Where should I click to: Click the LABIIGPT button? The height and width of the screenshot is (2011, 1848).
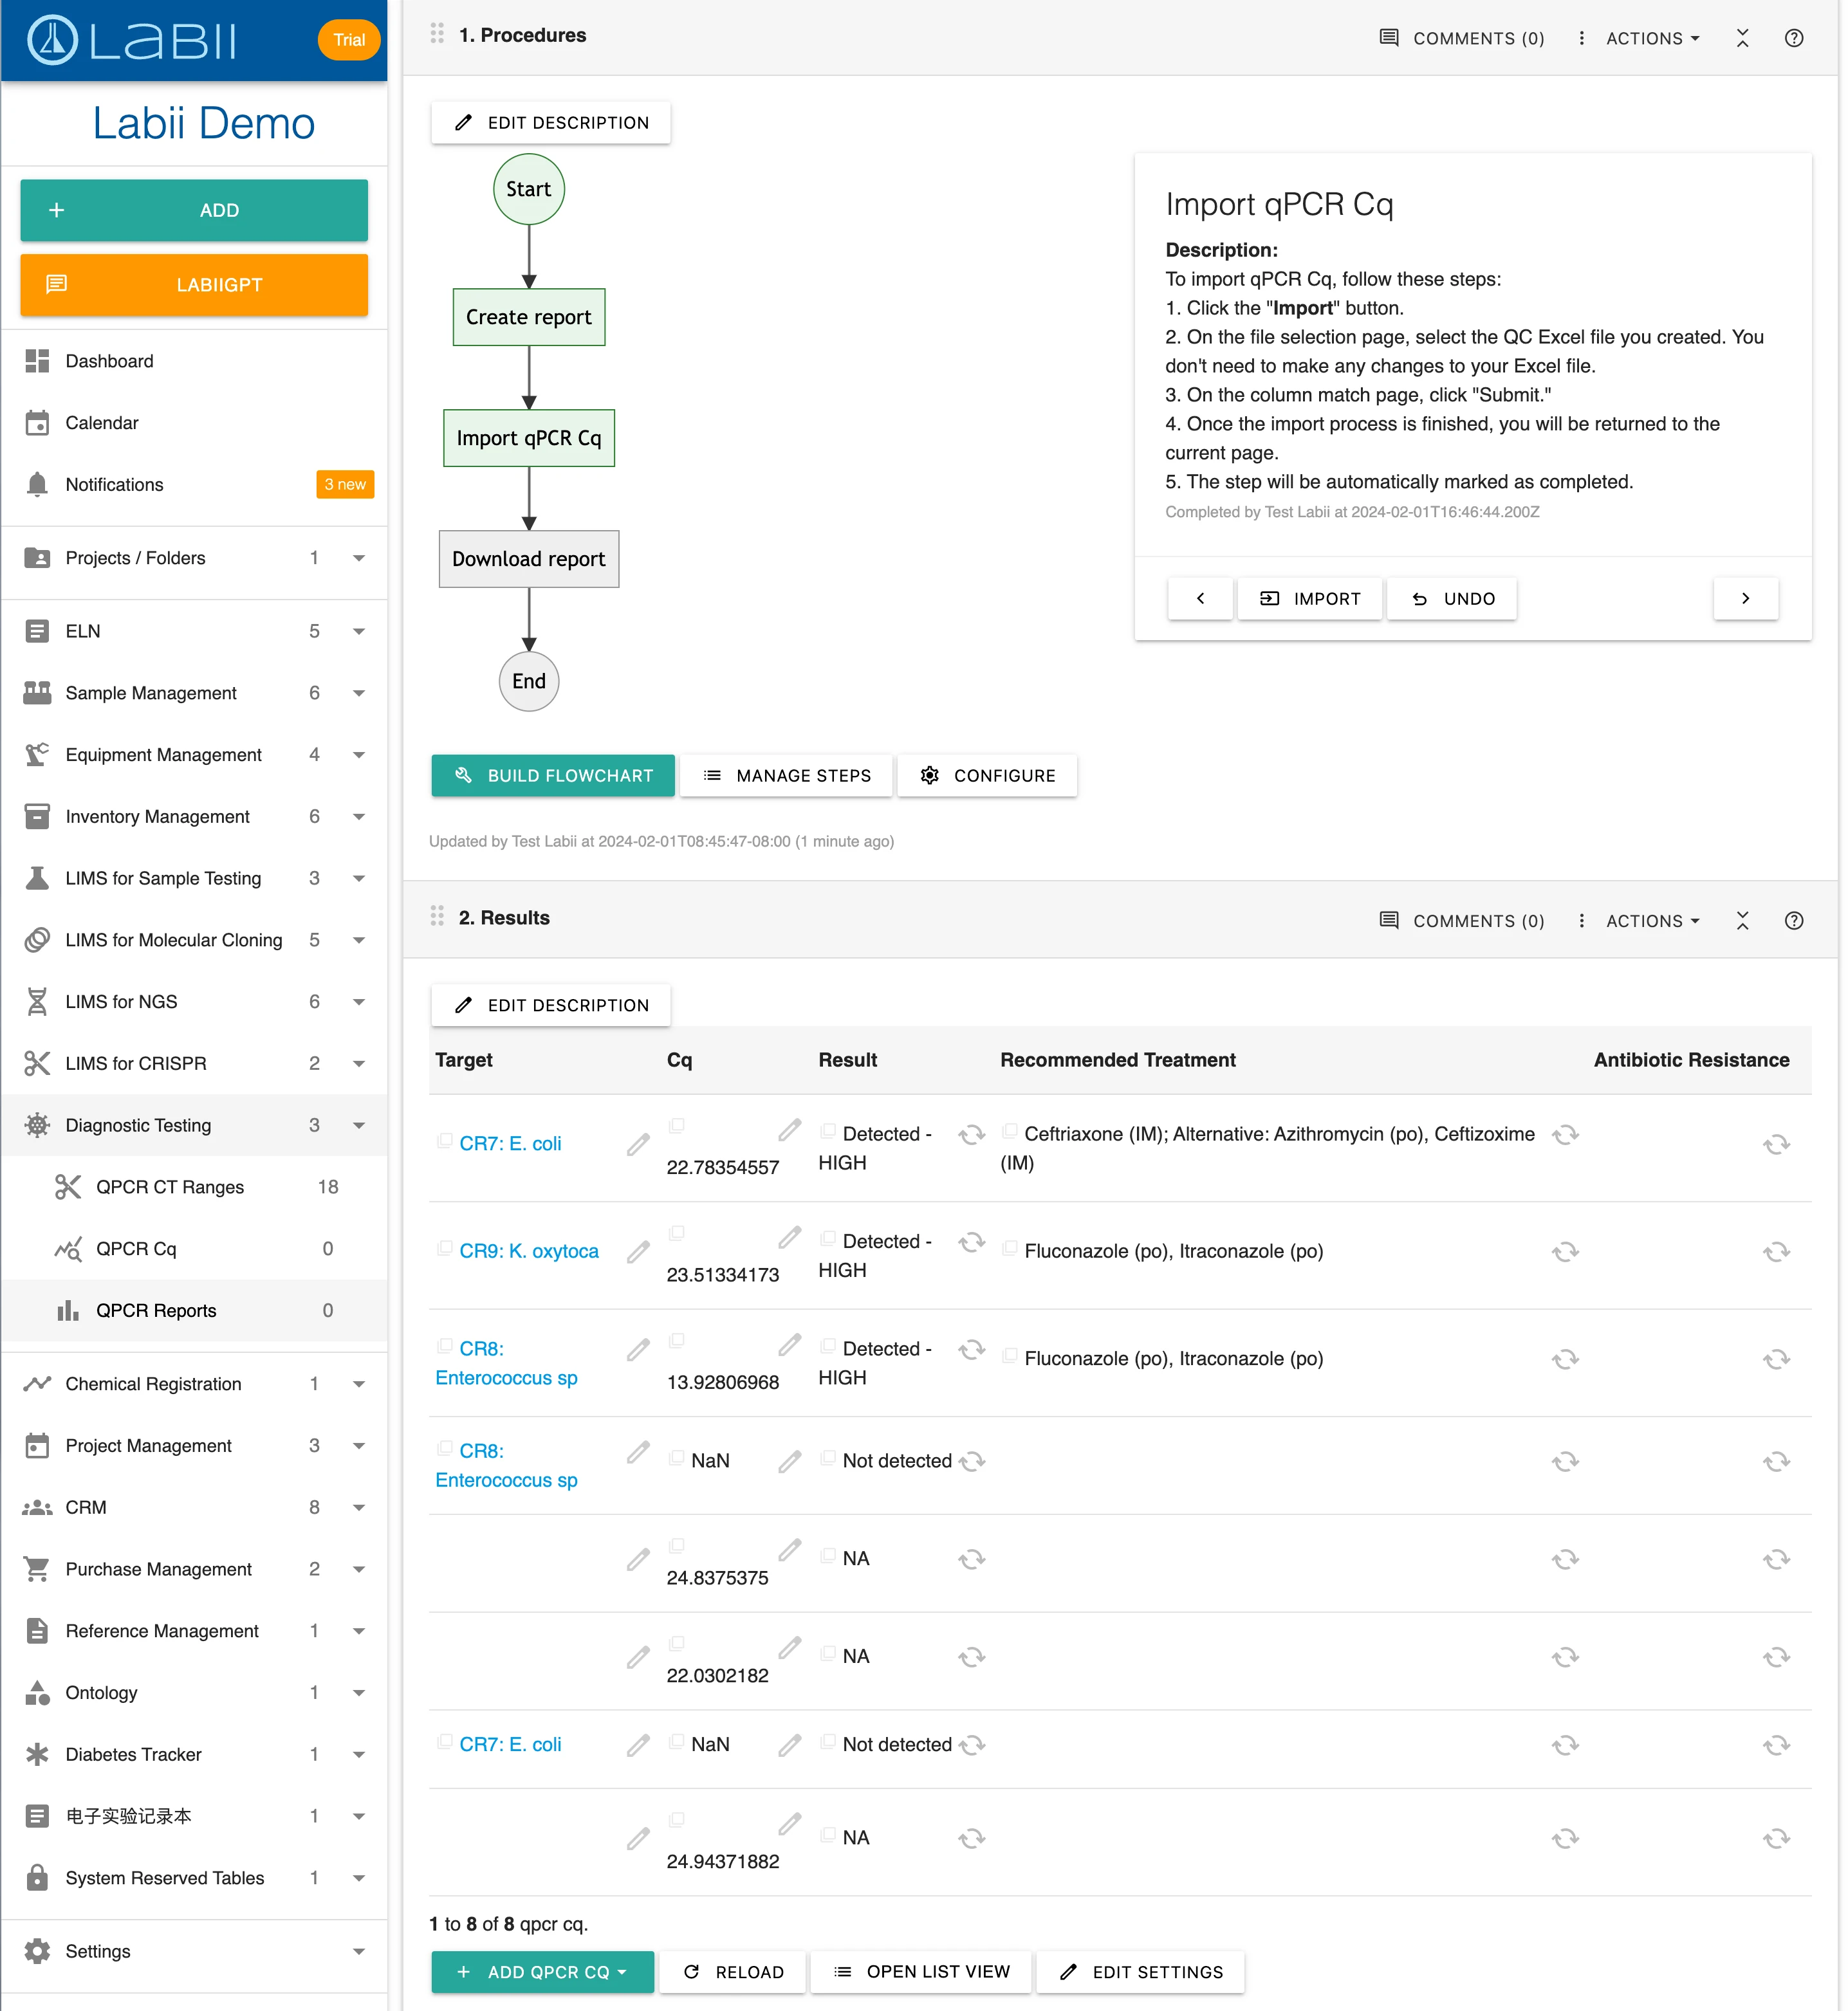click(192, 284)
